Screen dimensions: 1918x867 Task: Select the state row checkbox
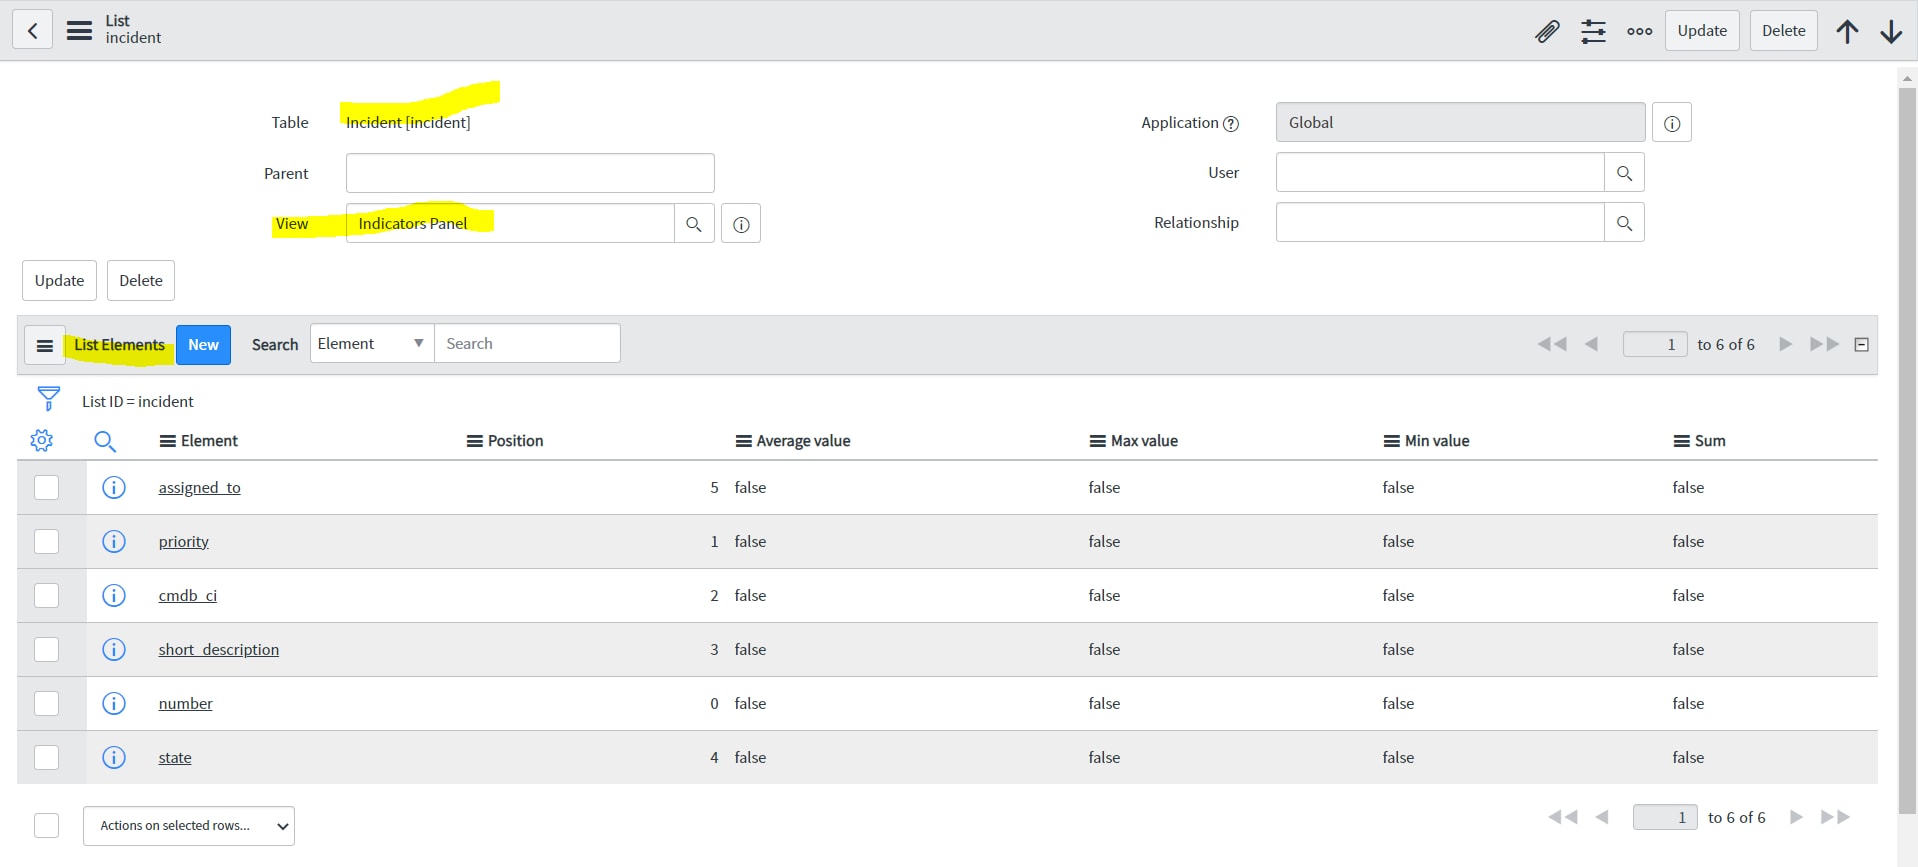[46, 757]
